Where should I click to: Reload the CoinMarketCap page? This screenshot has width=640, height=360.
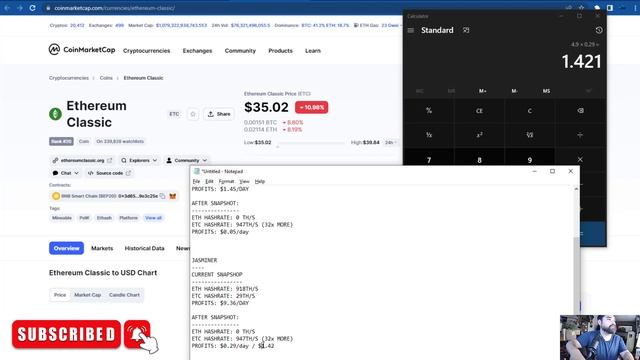point(32,8)
